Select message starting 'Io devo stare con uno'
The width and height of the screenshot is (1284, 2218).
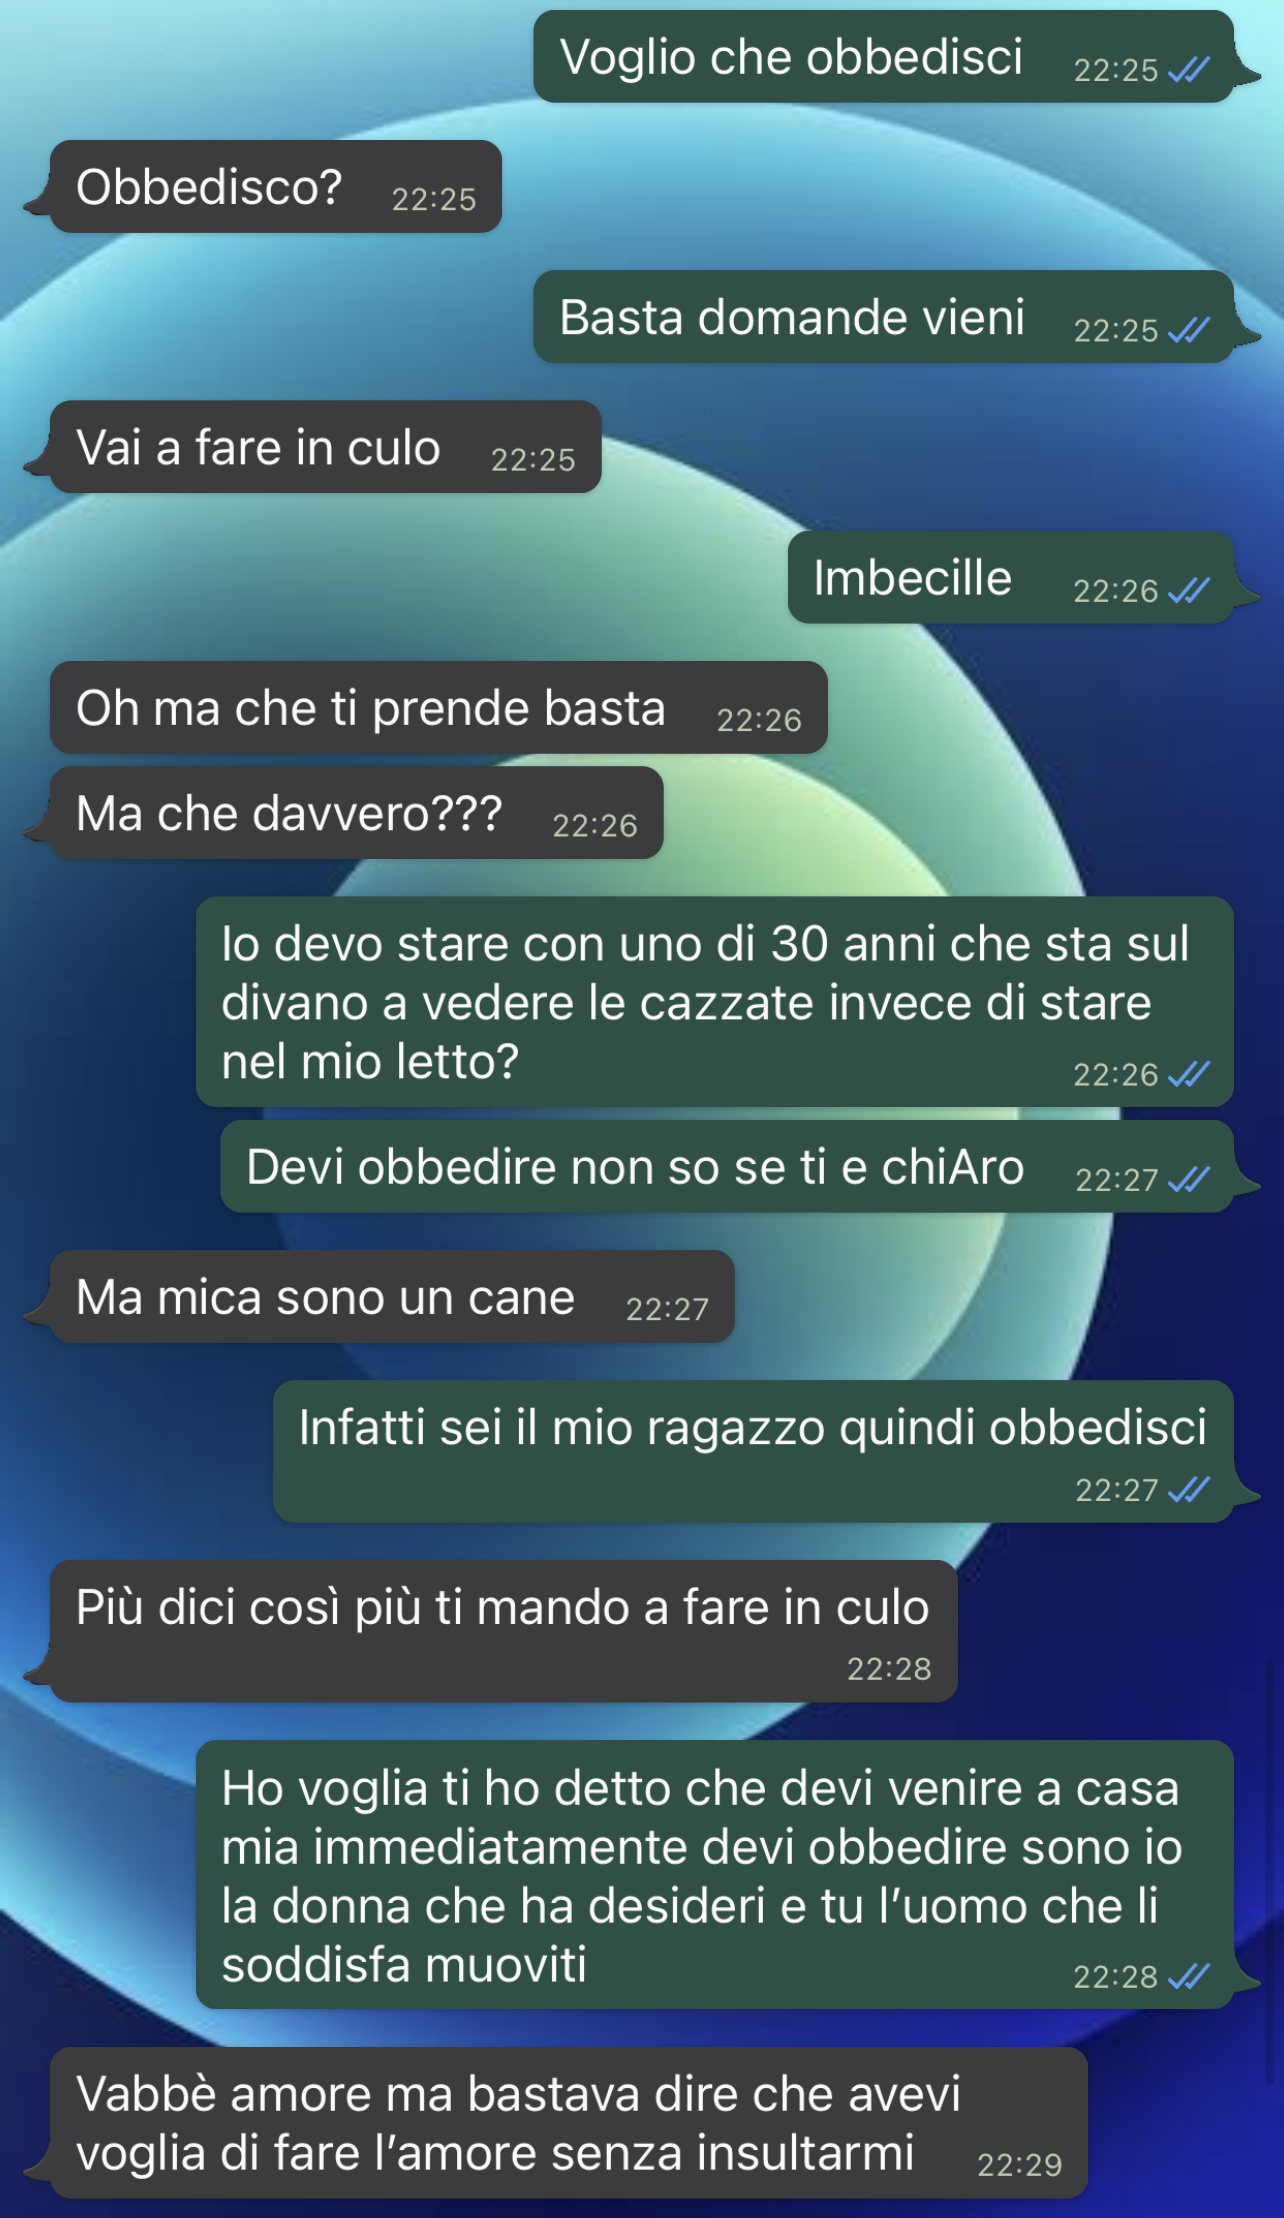pos(714,1002)
